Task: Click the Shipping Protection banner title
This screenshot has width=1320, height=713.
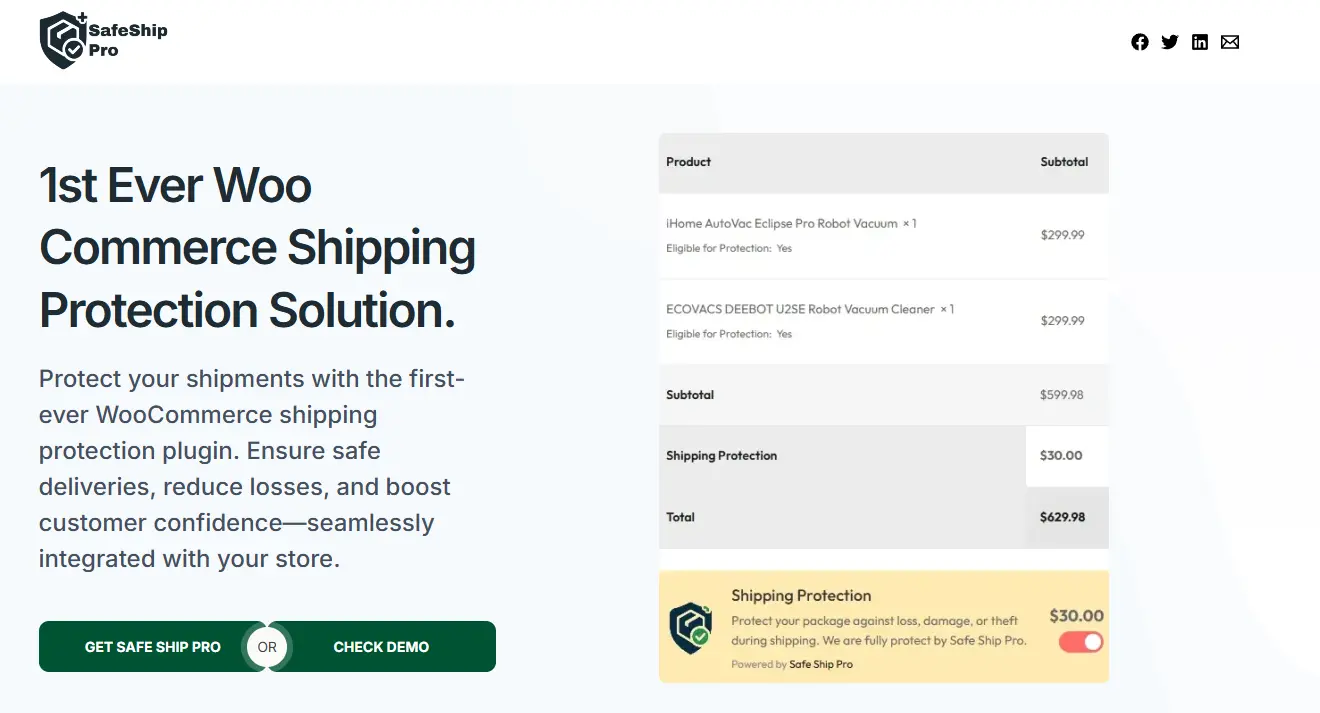Action: coord(801,596)
